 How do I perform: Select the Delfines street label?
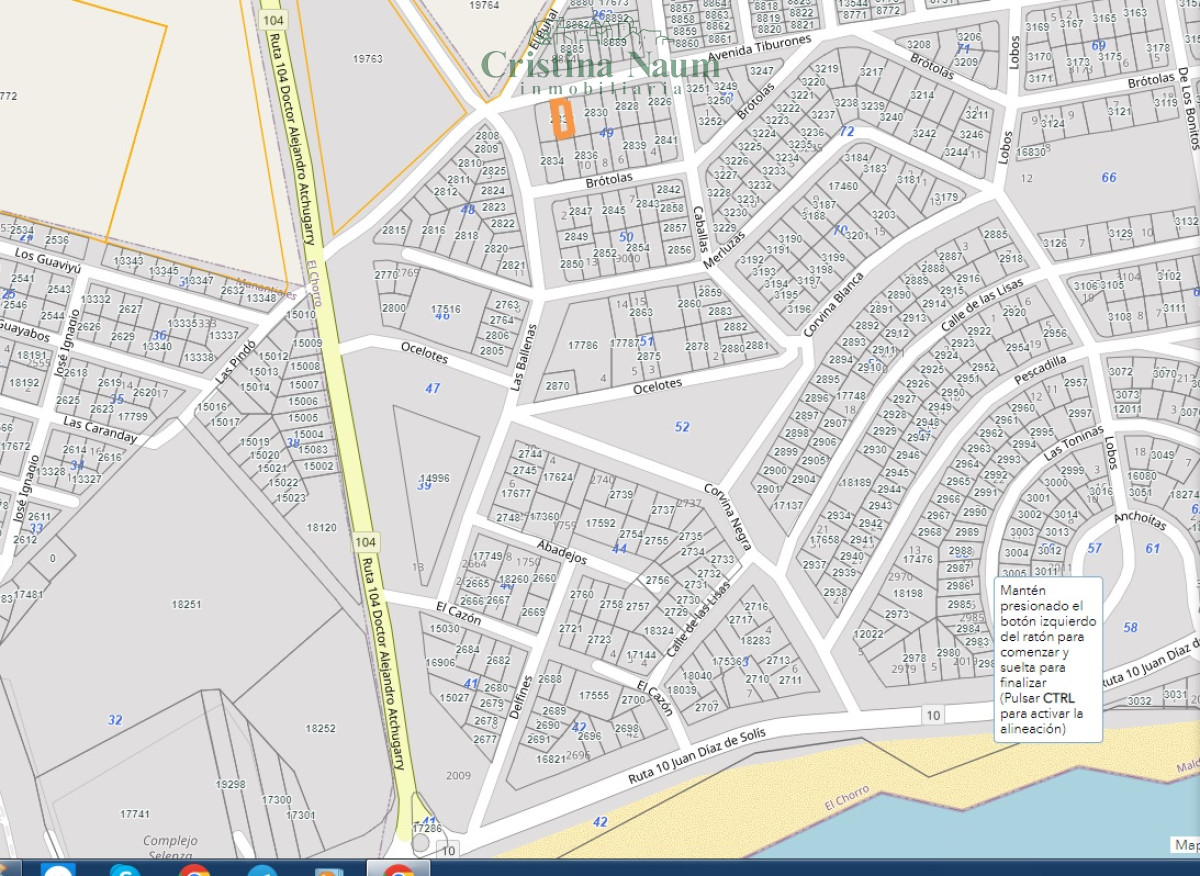pyautogui.click(x=520, y=696)
